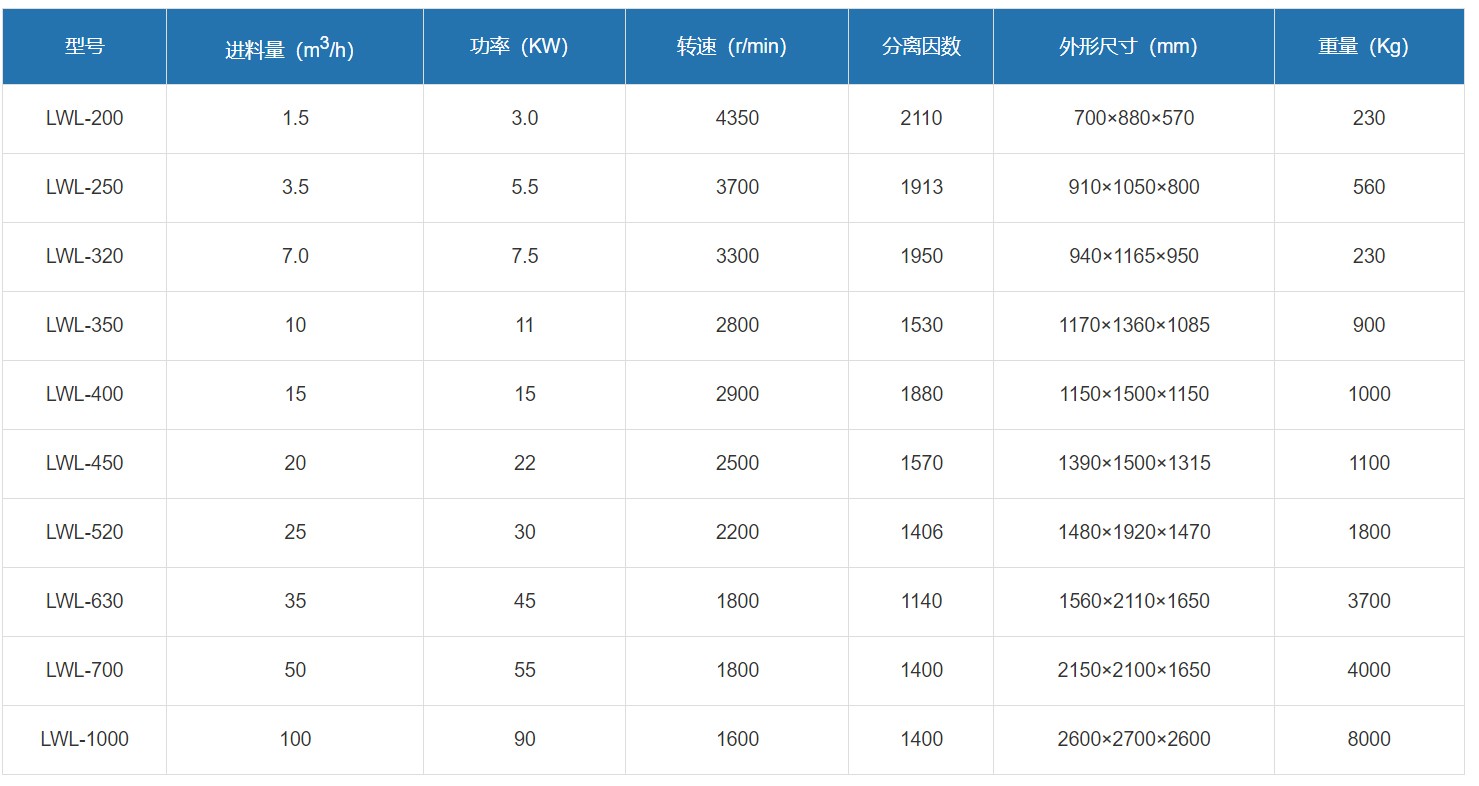Click weight value 4000 for LWL-700

coord(1369,670)
